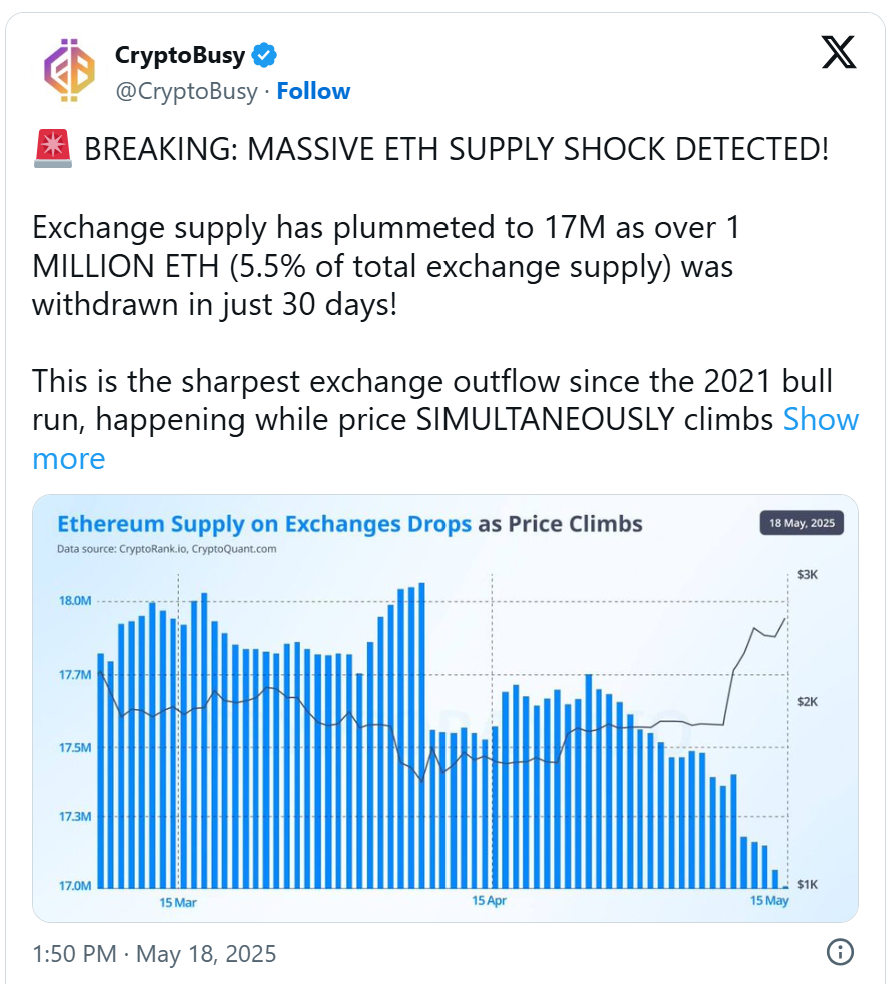Open the tweet info circle icon
888x984 pixels.
click(840, 952)
